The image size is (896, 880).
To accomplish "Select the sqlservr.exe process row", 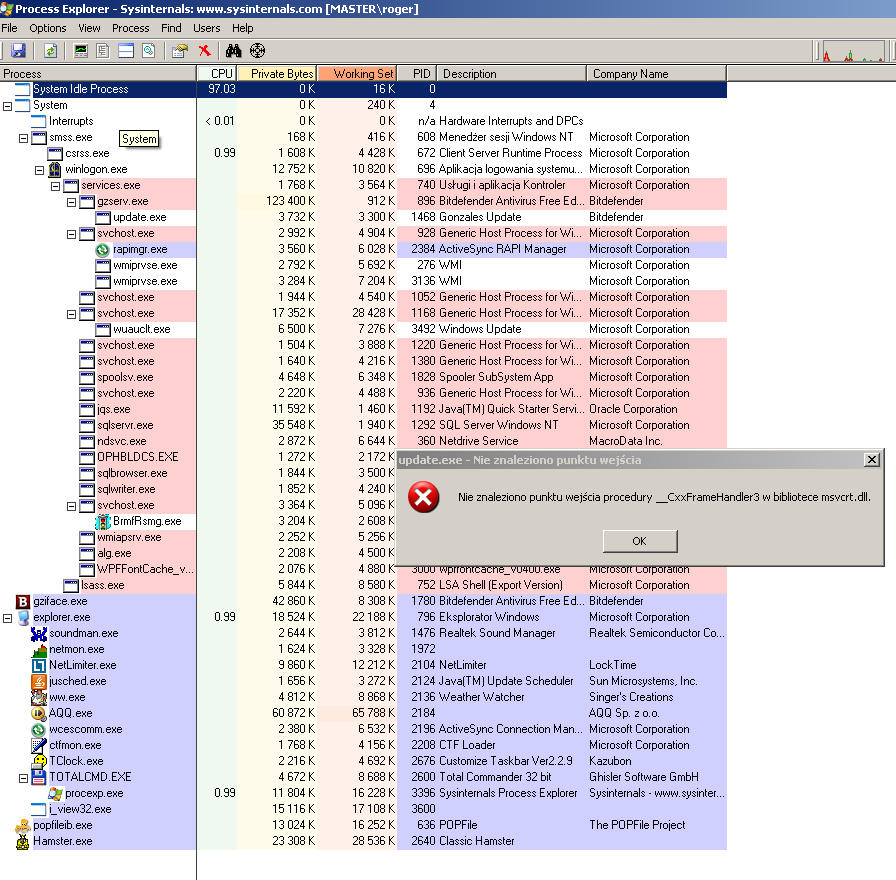I will pos(363,425).
